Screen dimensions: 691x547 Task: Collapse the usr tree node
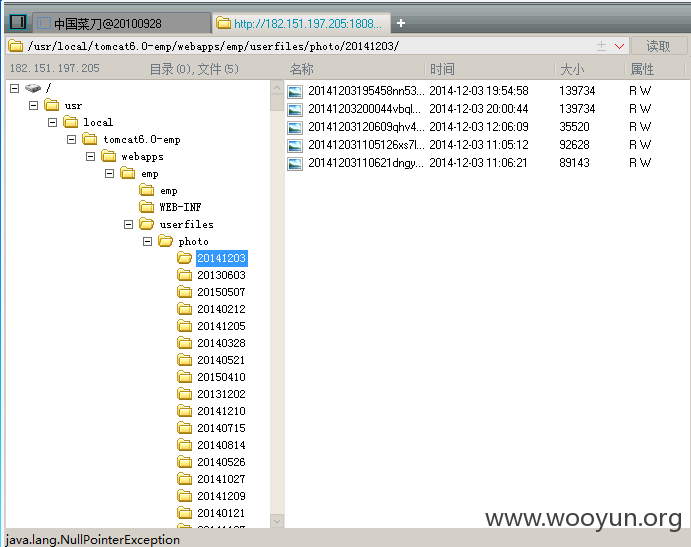pos(33,105)
